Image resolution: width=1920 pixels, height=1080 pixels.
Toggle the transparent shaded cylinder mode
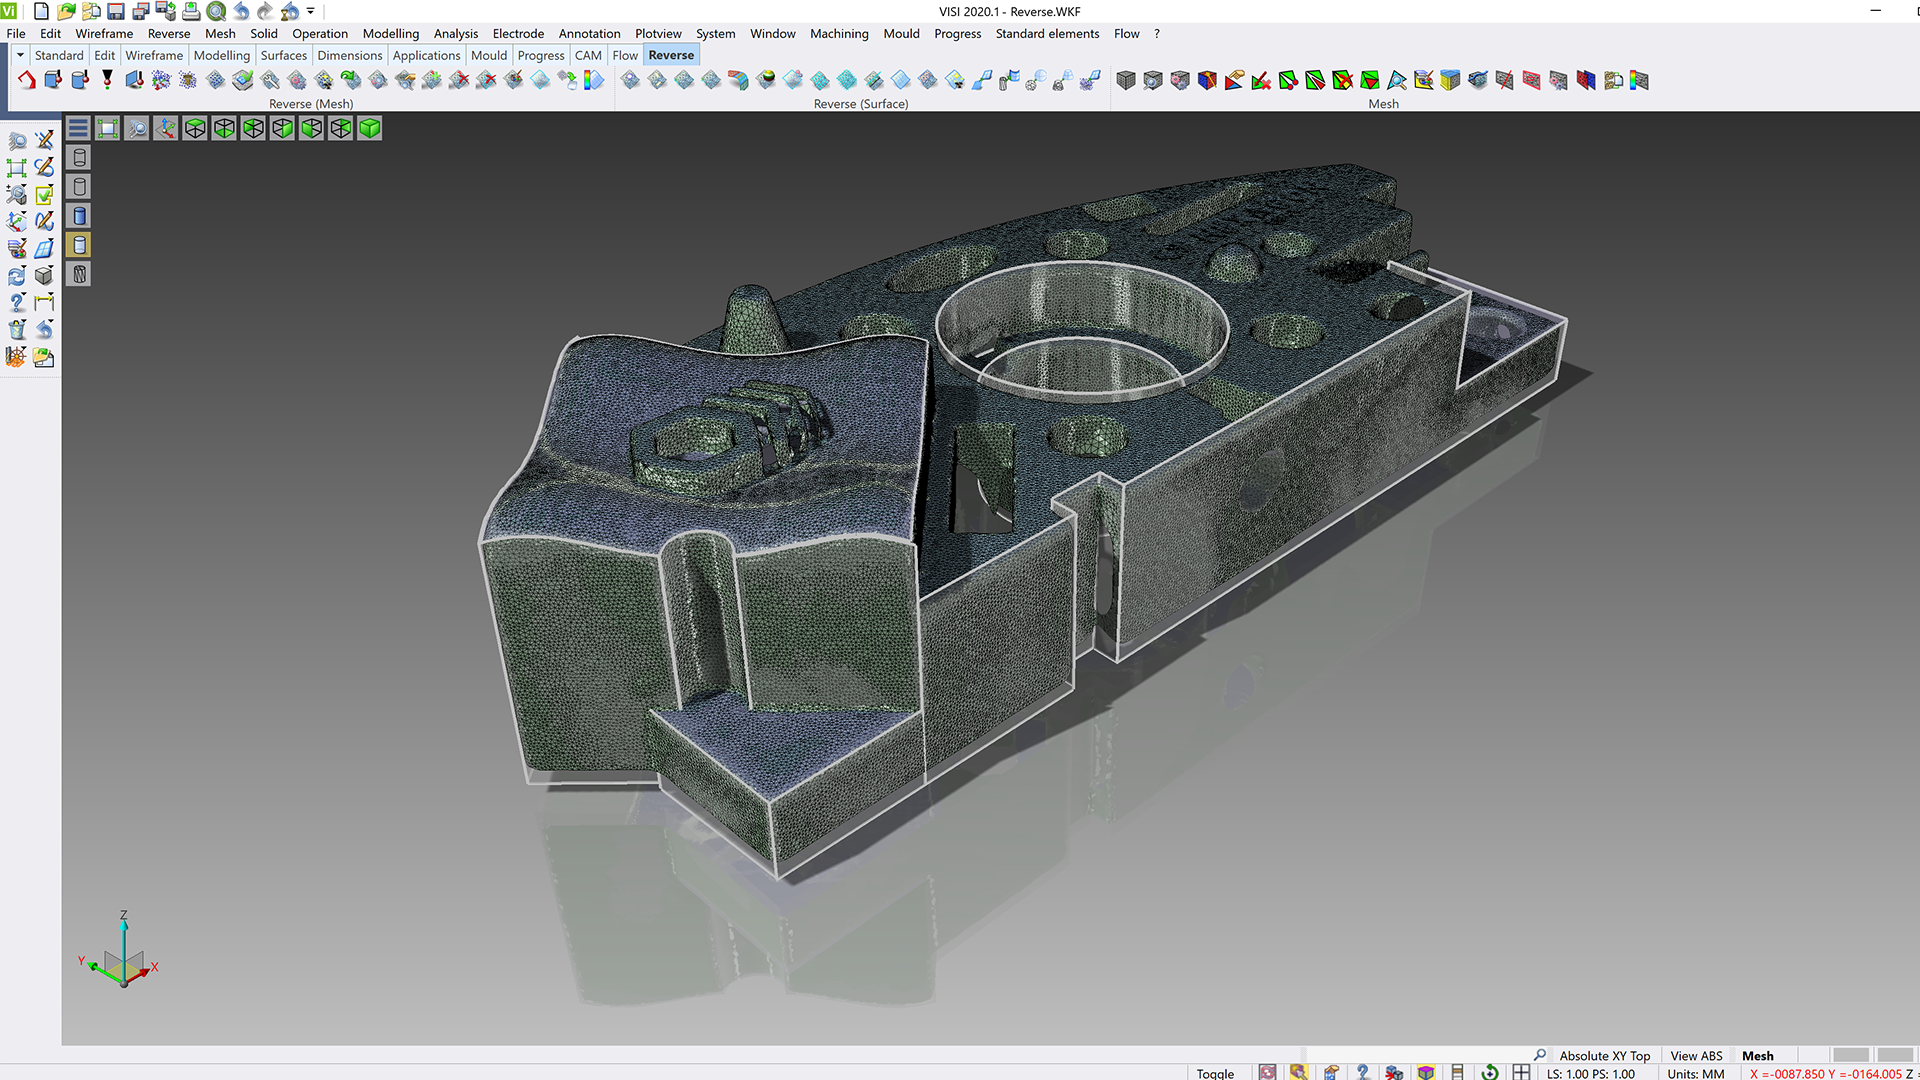pyautogui.click(x=80, y=245)
